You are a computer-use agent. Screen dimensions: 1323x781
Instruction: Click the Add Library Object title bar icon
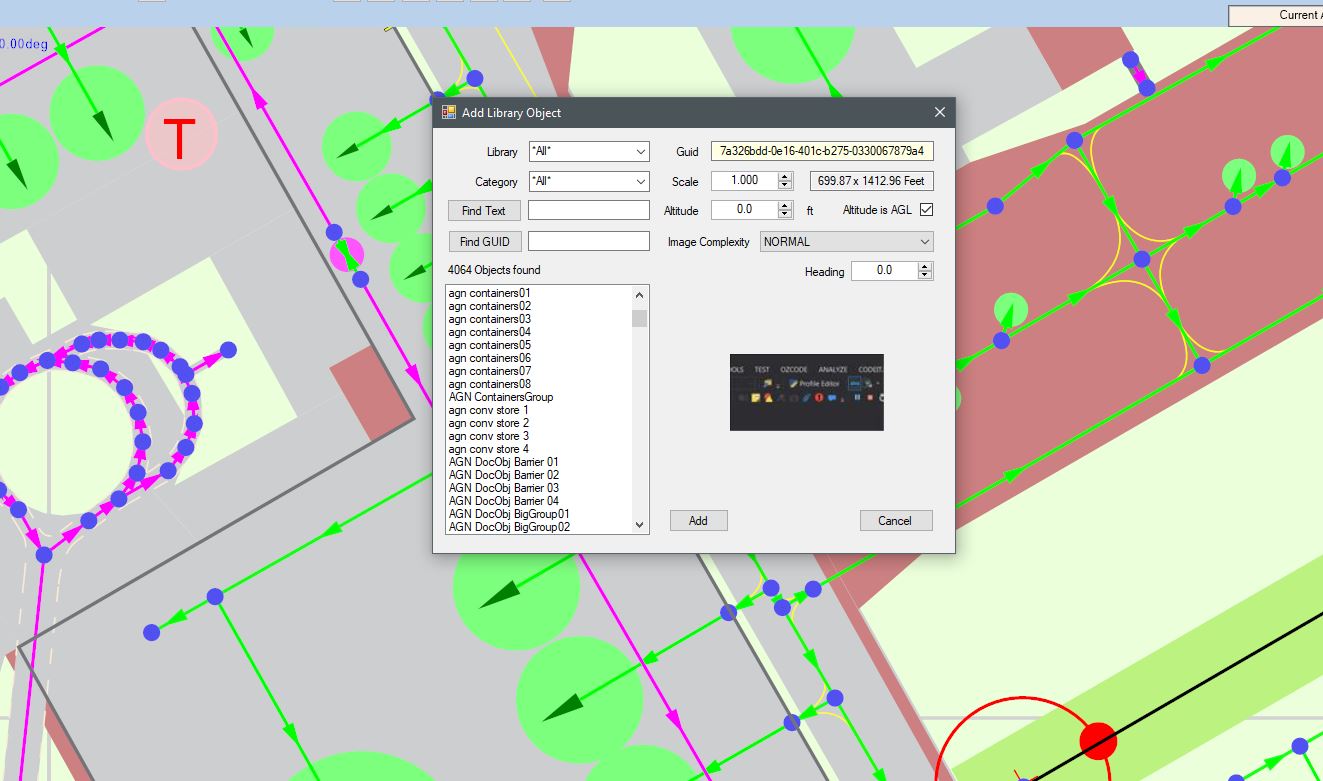[x=449, y=113]
